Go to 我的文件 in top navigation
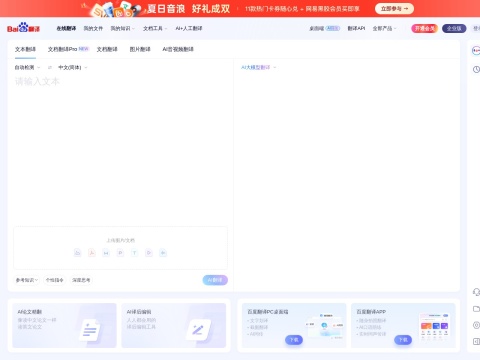 point(93,28)
